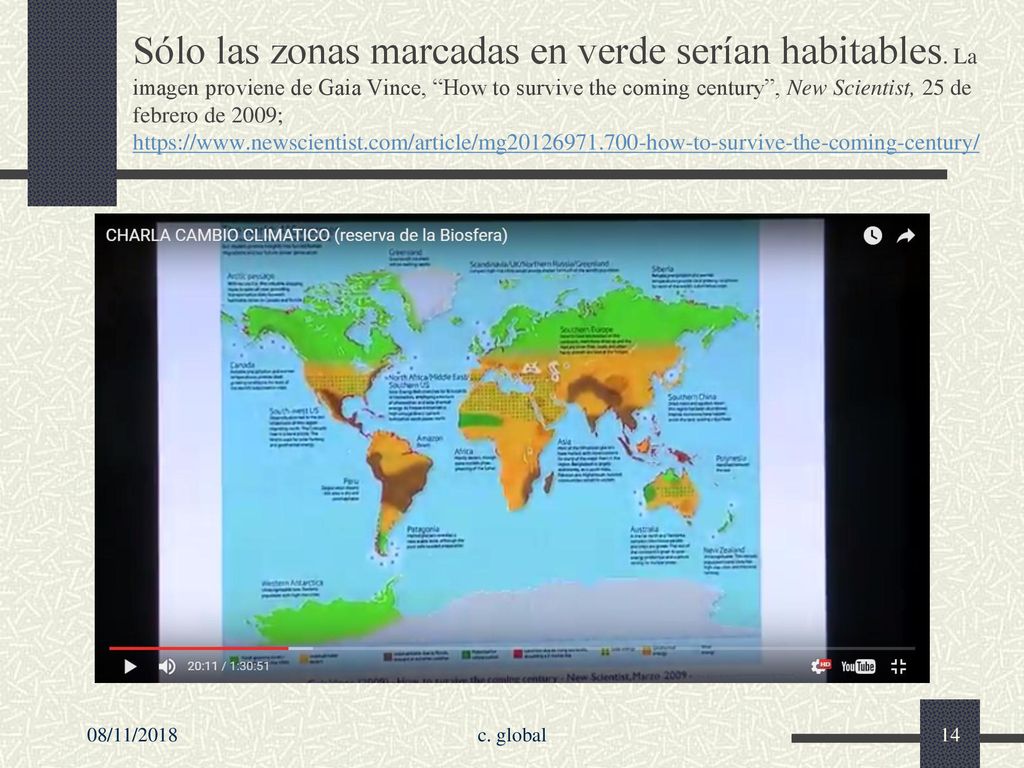Click the map label Peru
Screen dimensions: 1024x768
click(351, 481)
